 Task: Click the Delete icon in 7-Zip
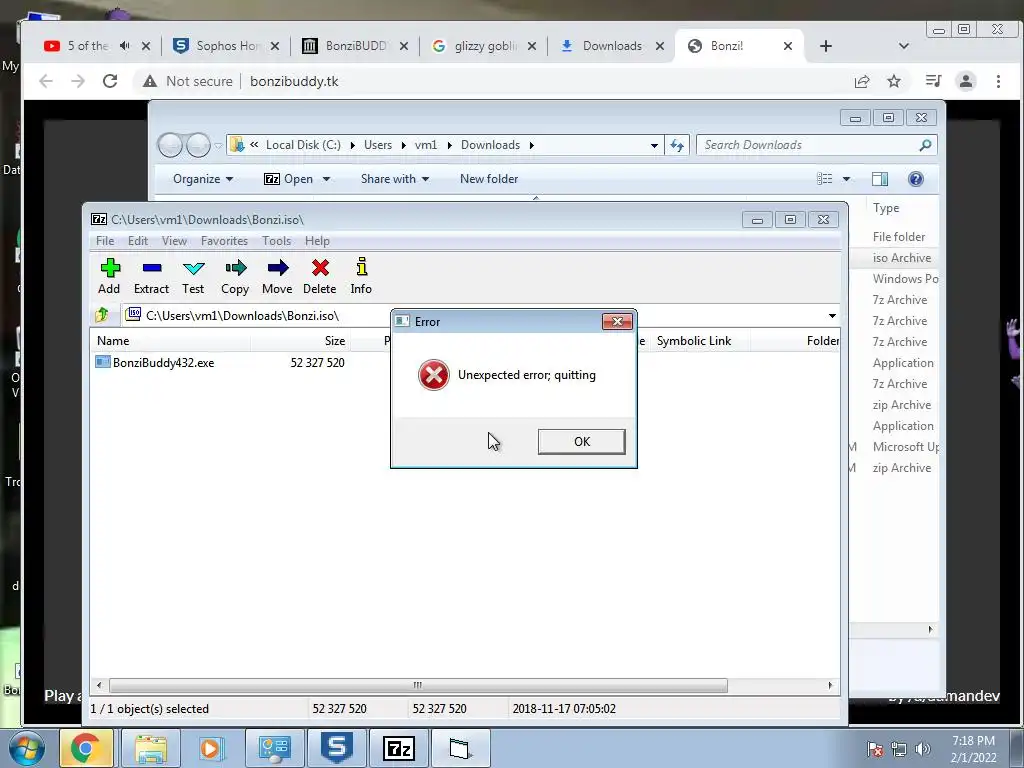coord(319,276)
